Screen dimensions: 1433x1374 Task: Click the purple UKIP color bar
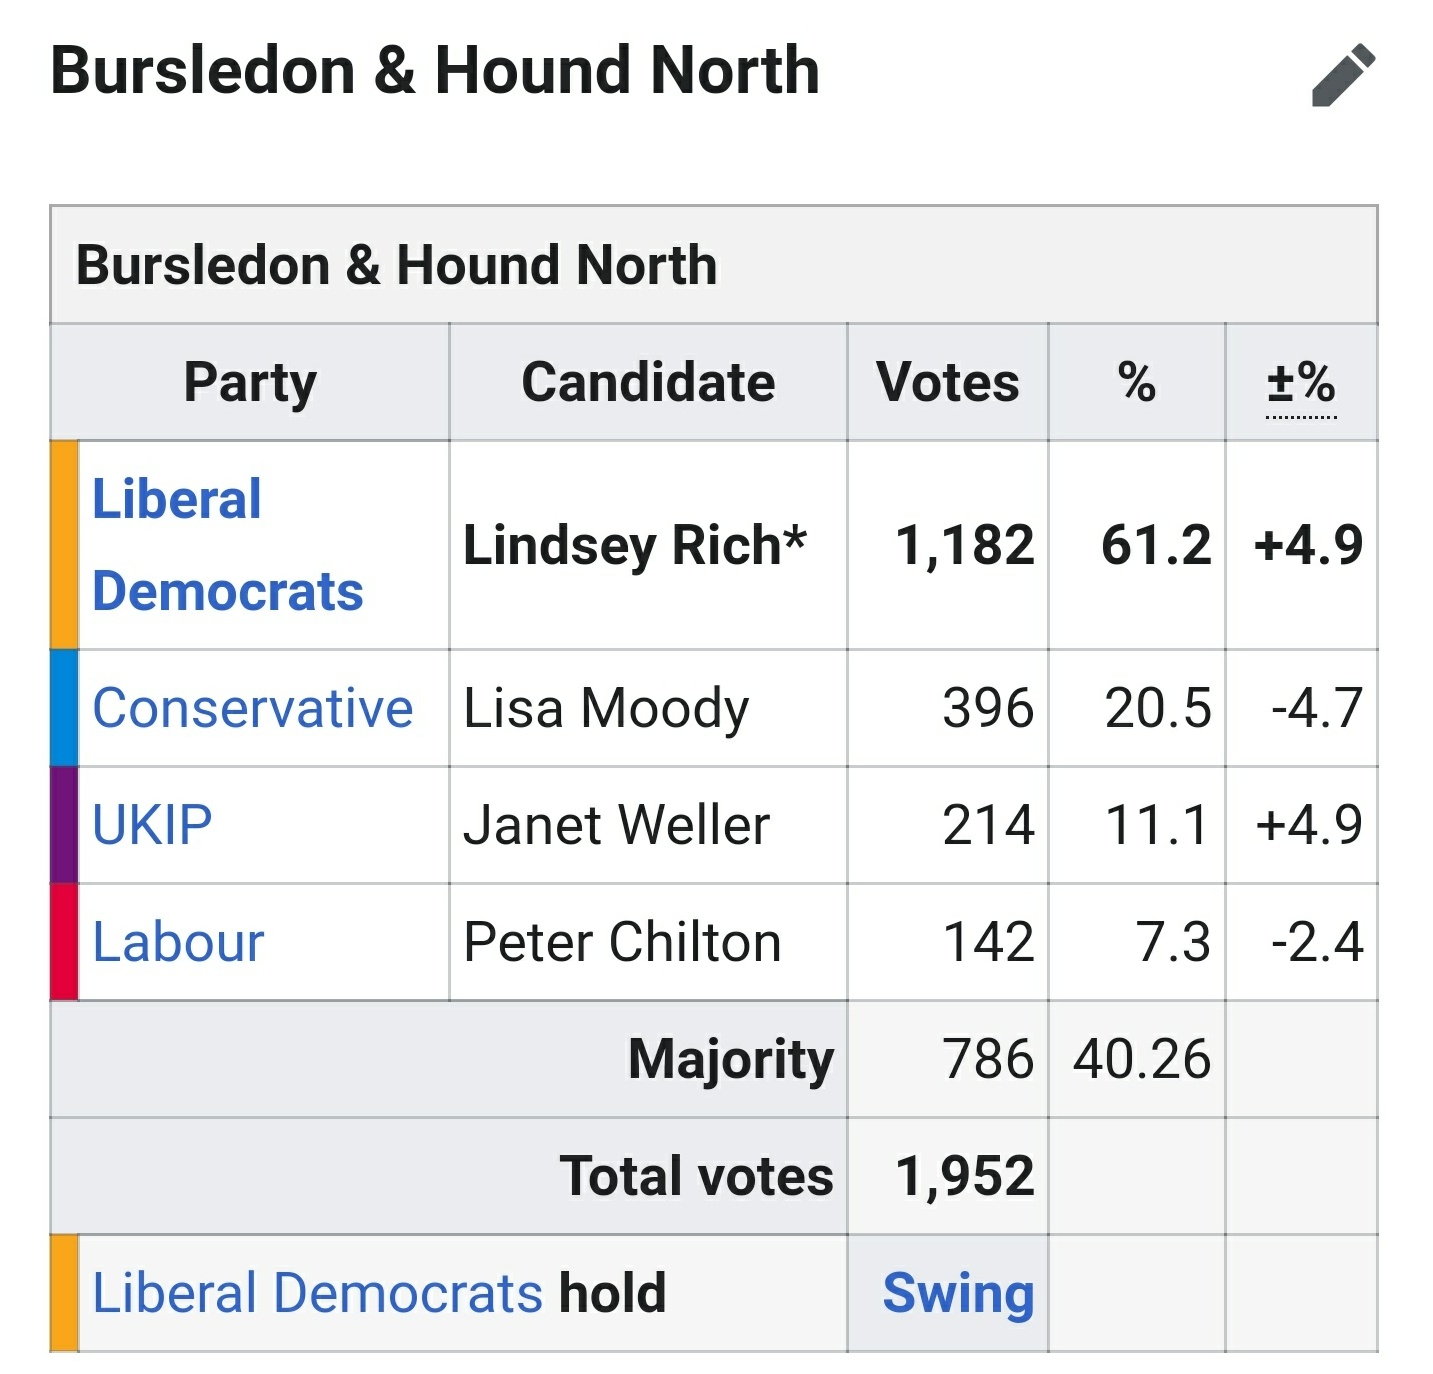coord(64,825)
